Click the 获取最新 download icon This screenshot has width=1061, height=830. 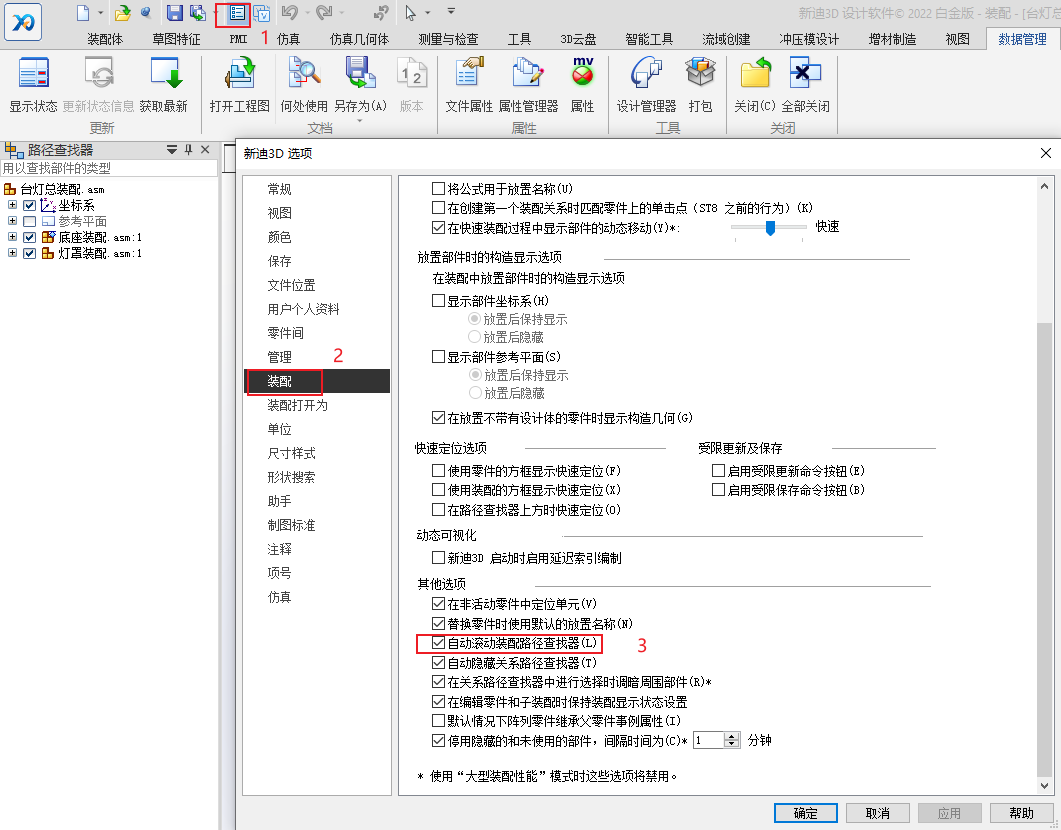166,73
